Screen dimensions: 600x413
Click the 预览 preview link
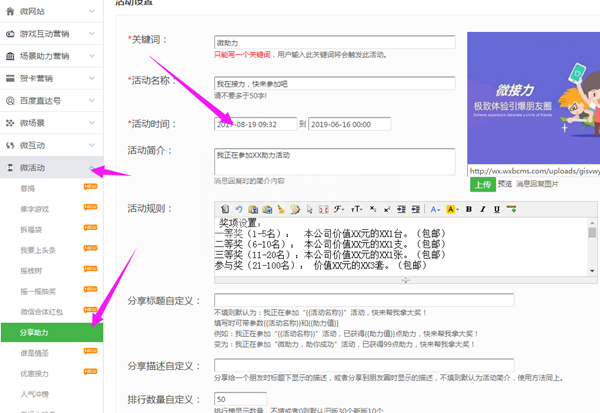[x=505, y=184]
